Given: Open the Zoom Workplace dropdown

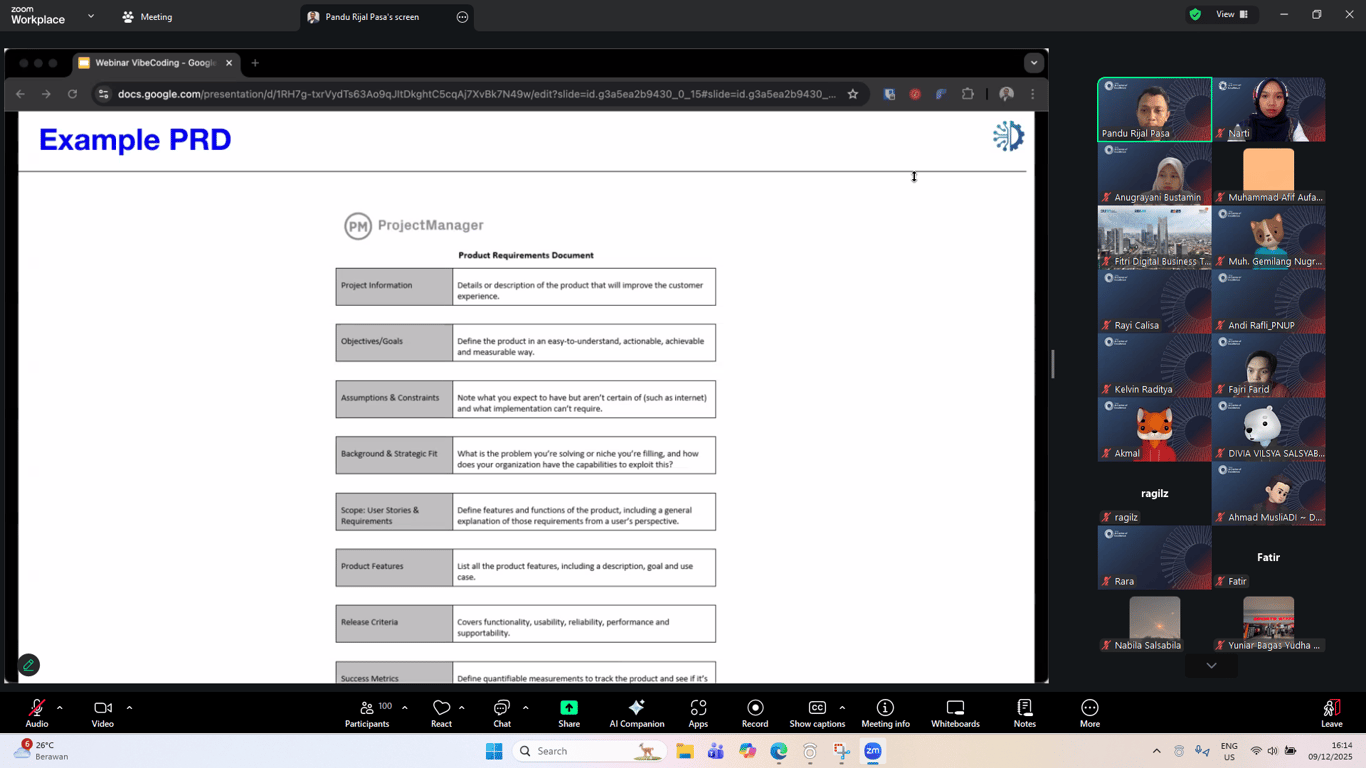Looking at the screenshot, I should [x=90, y=17].
